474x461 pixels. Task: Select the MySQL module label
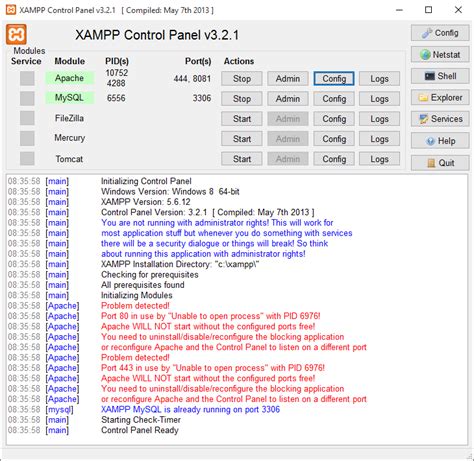click(69, 98)
